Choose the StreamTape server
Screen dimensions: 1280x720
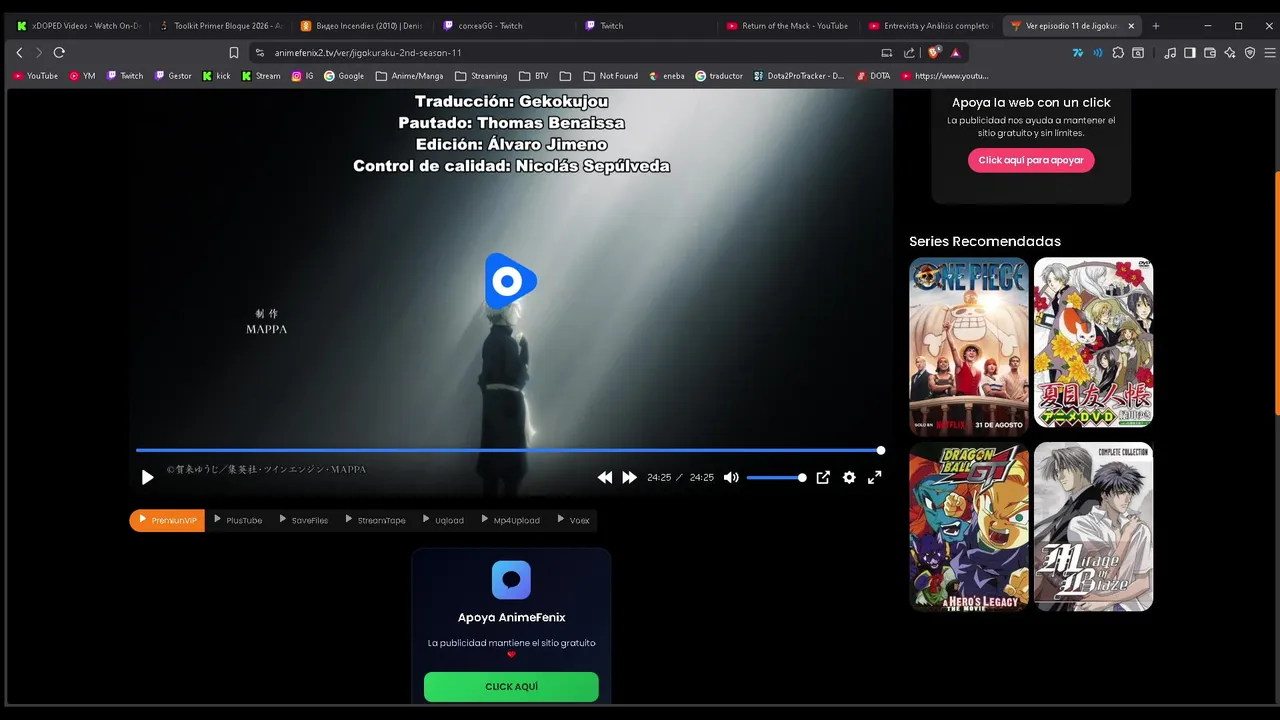tap(376, 520)
